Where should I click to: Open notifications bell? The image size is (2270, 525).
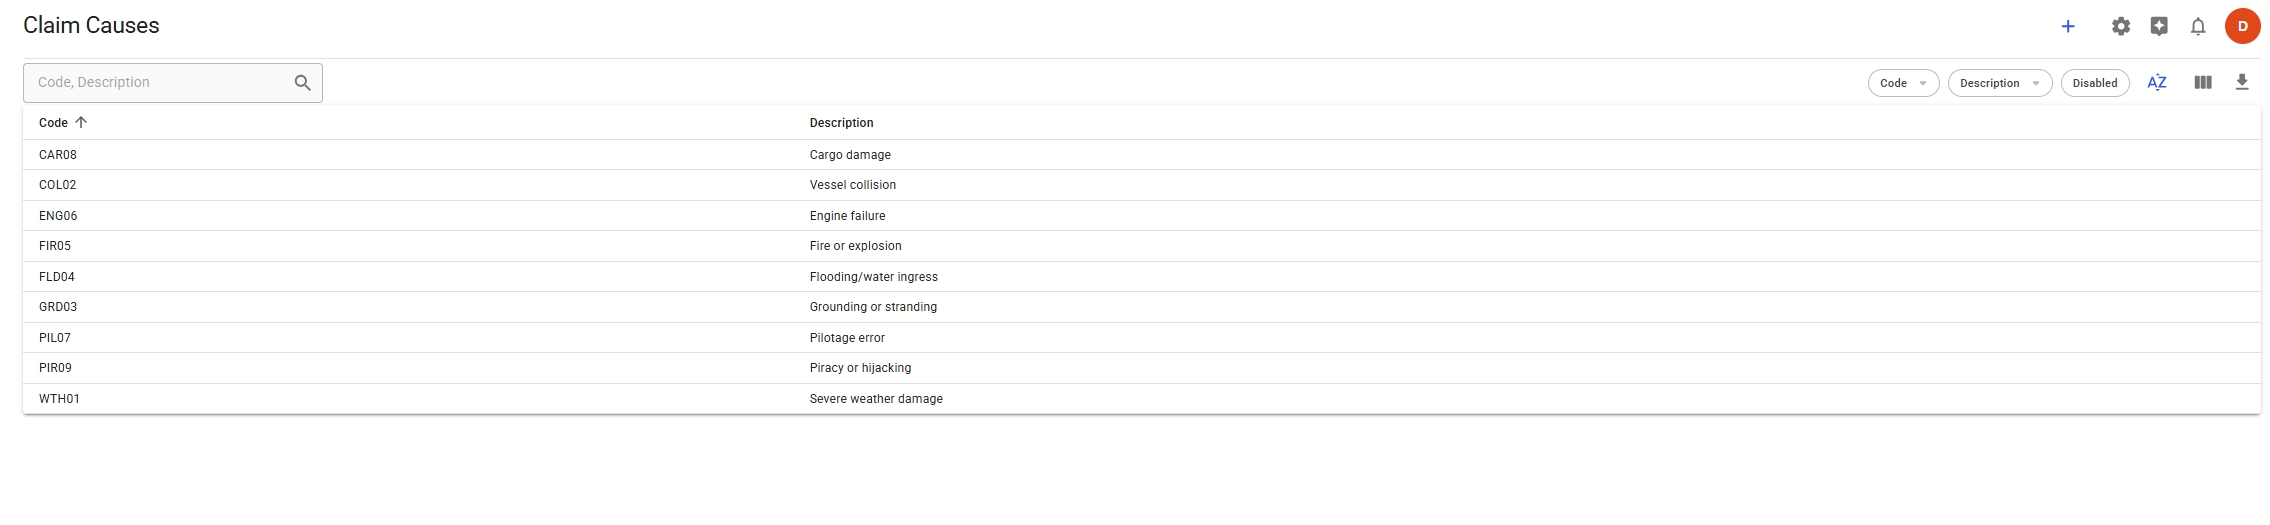click(x=2198, y=27)
